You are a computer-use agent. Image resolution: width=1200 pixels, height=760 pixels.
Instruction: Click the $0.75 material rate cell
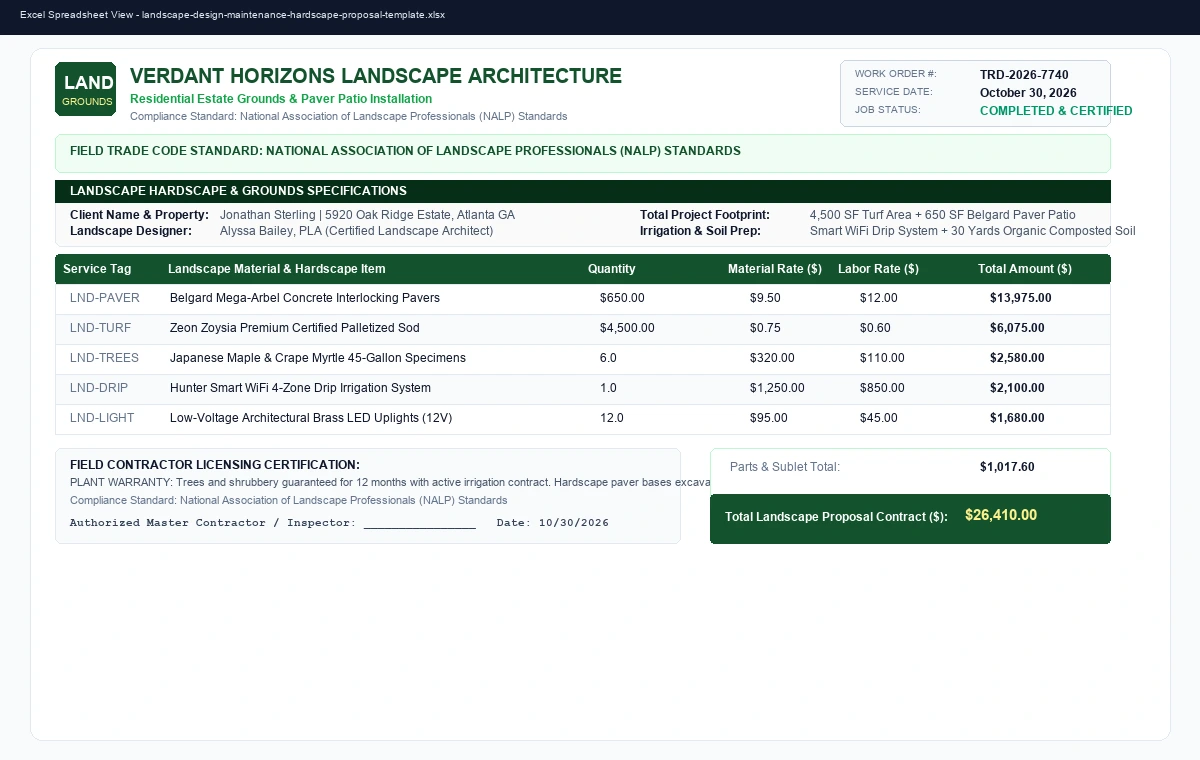point(765,328)
